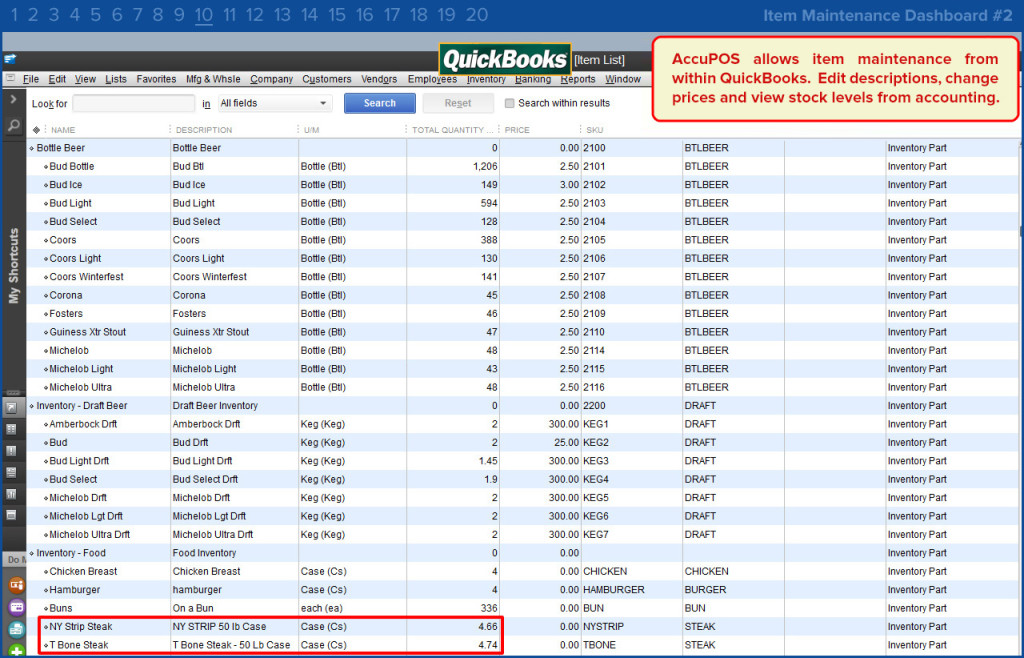The image size is (1024, 658).
Task: Sort by the TOTAL QUANTITY column header
Action: pyautogui.click(x=452, y=130)
